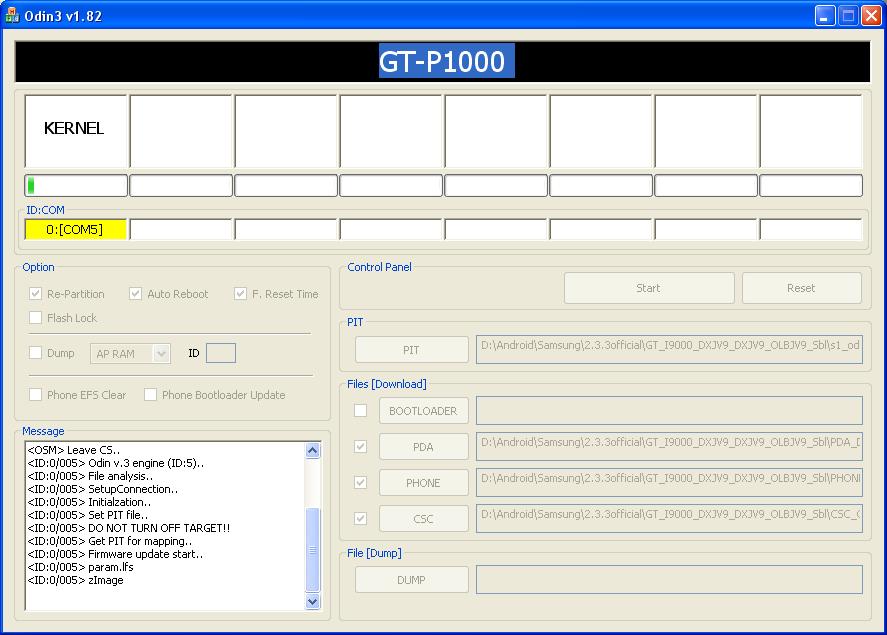Click the 'zImage' log line

(x=75, y=580)
